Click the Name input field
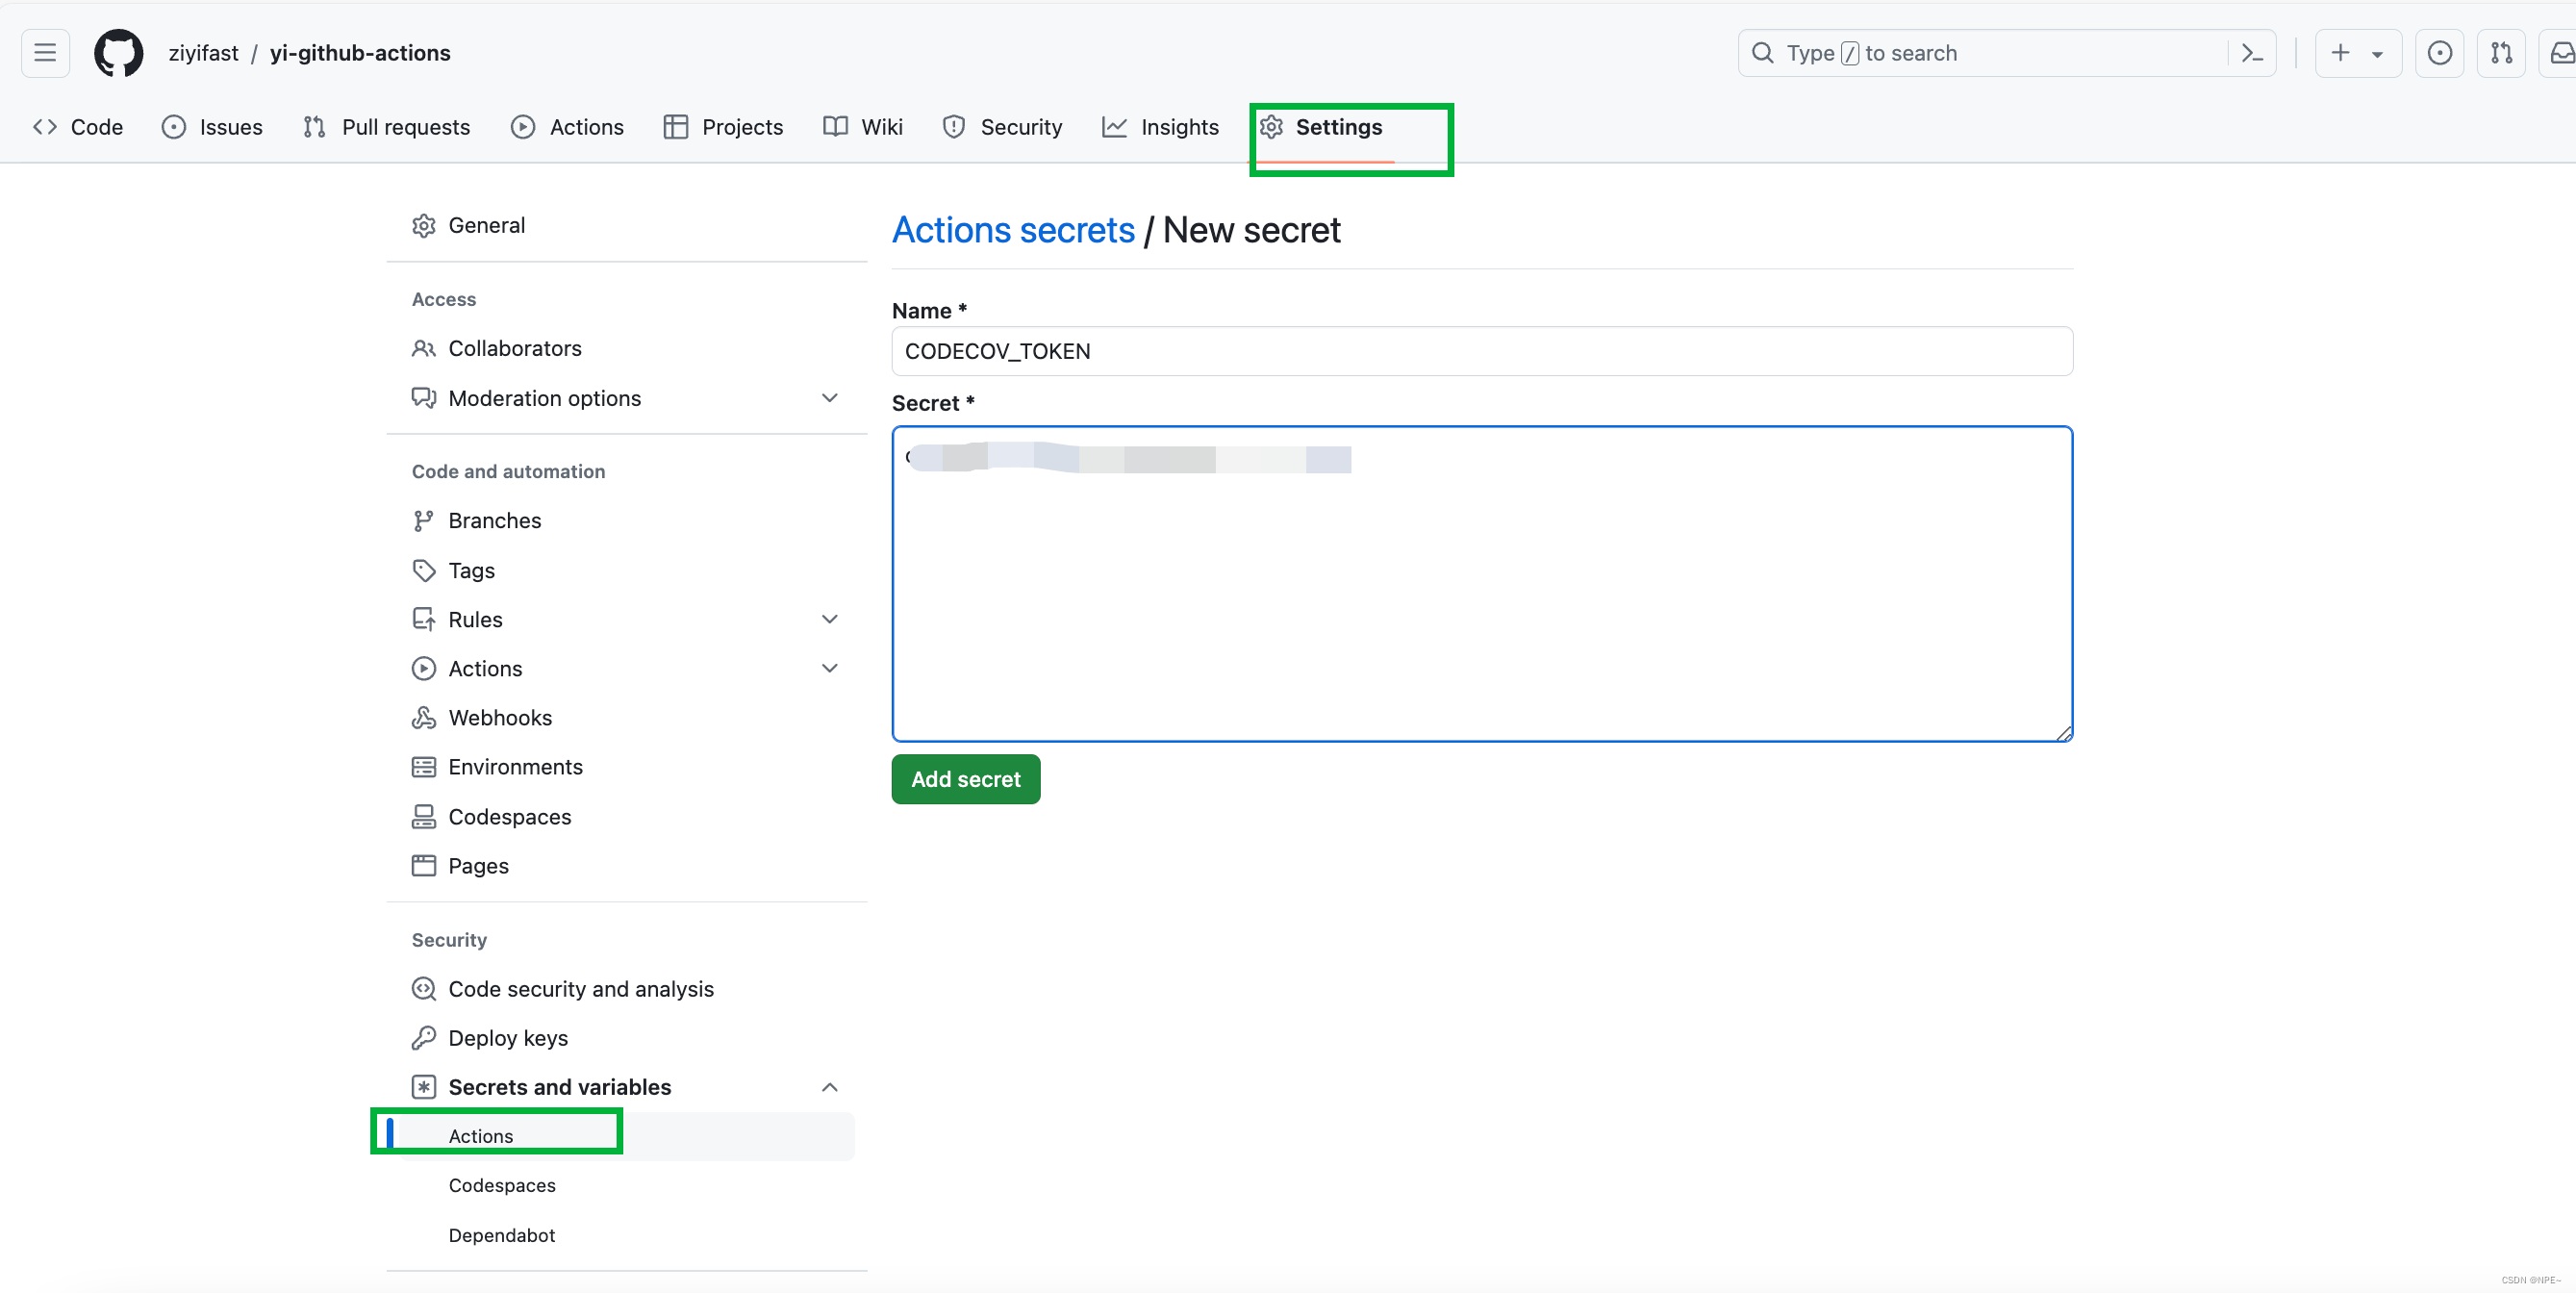This screenshot has width=2576, height=1293. [1481, 351]
